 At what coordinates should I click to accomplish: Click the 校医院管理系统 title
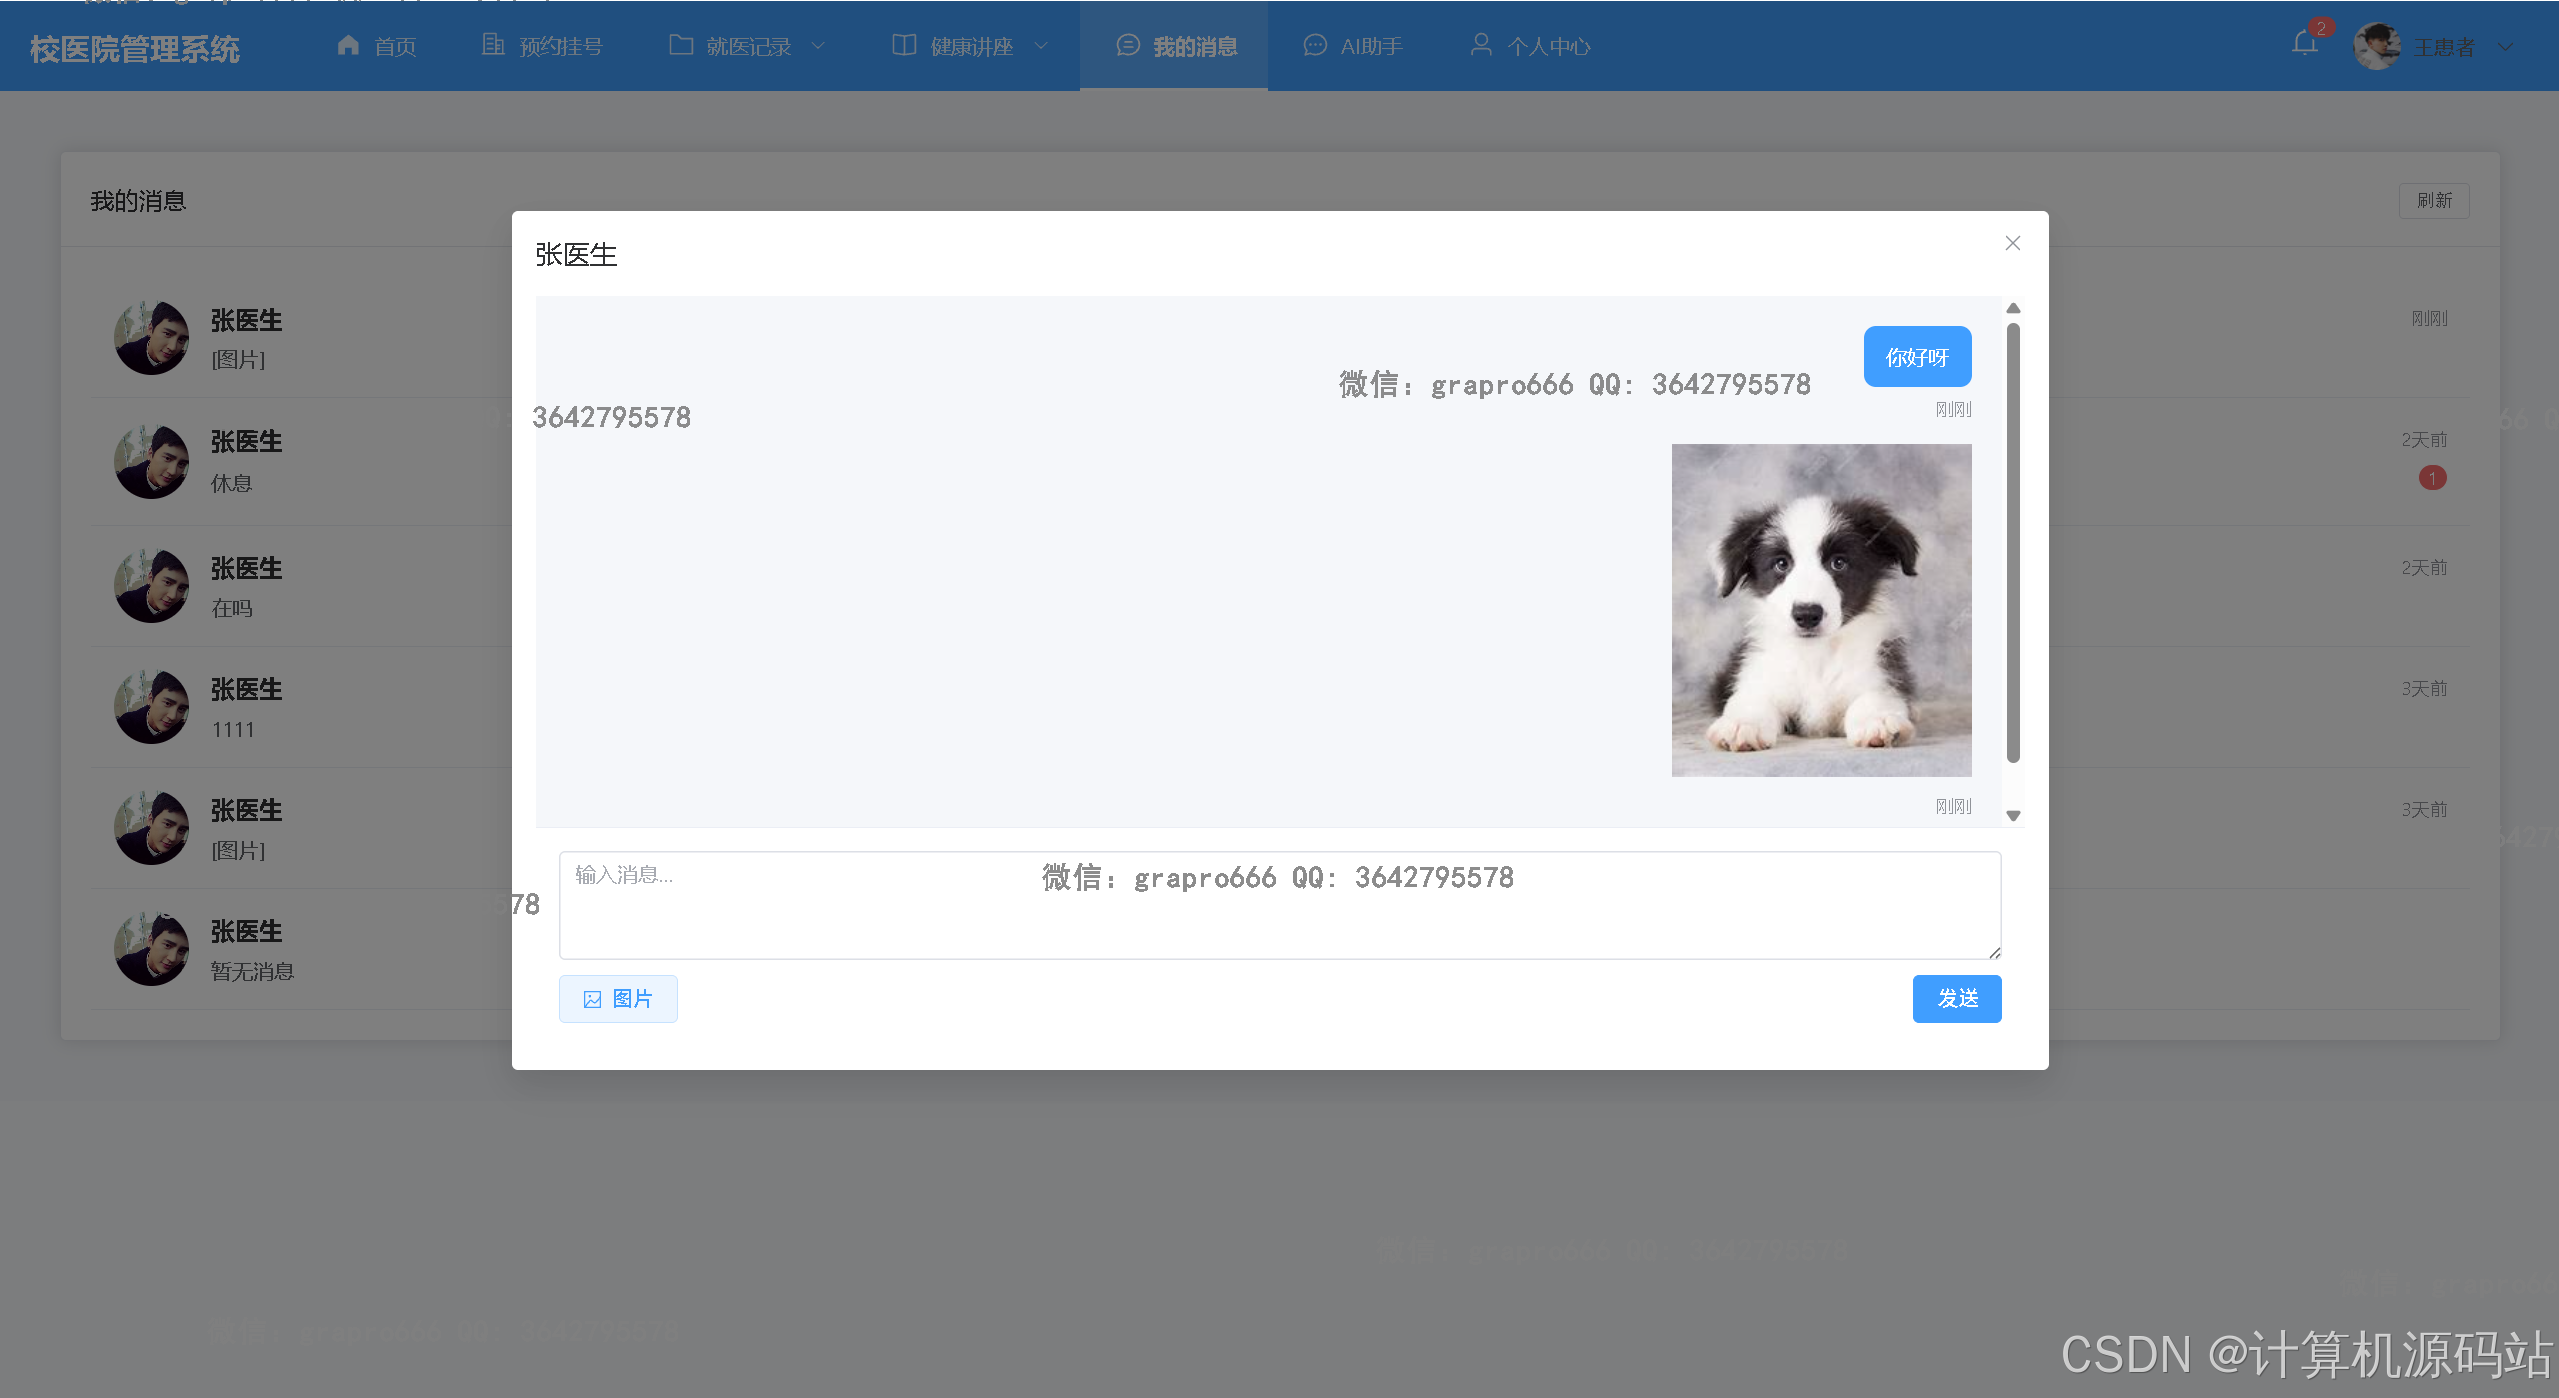135,49
